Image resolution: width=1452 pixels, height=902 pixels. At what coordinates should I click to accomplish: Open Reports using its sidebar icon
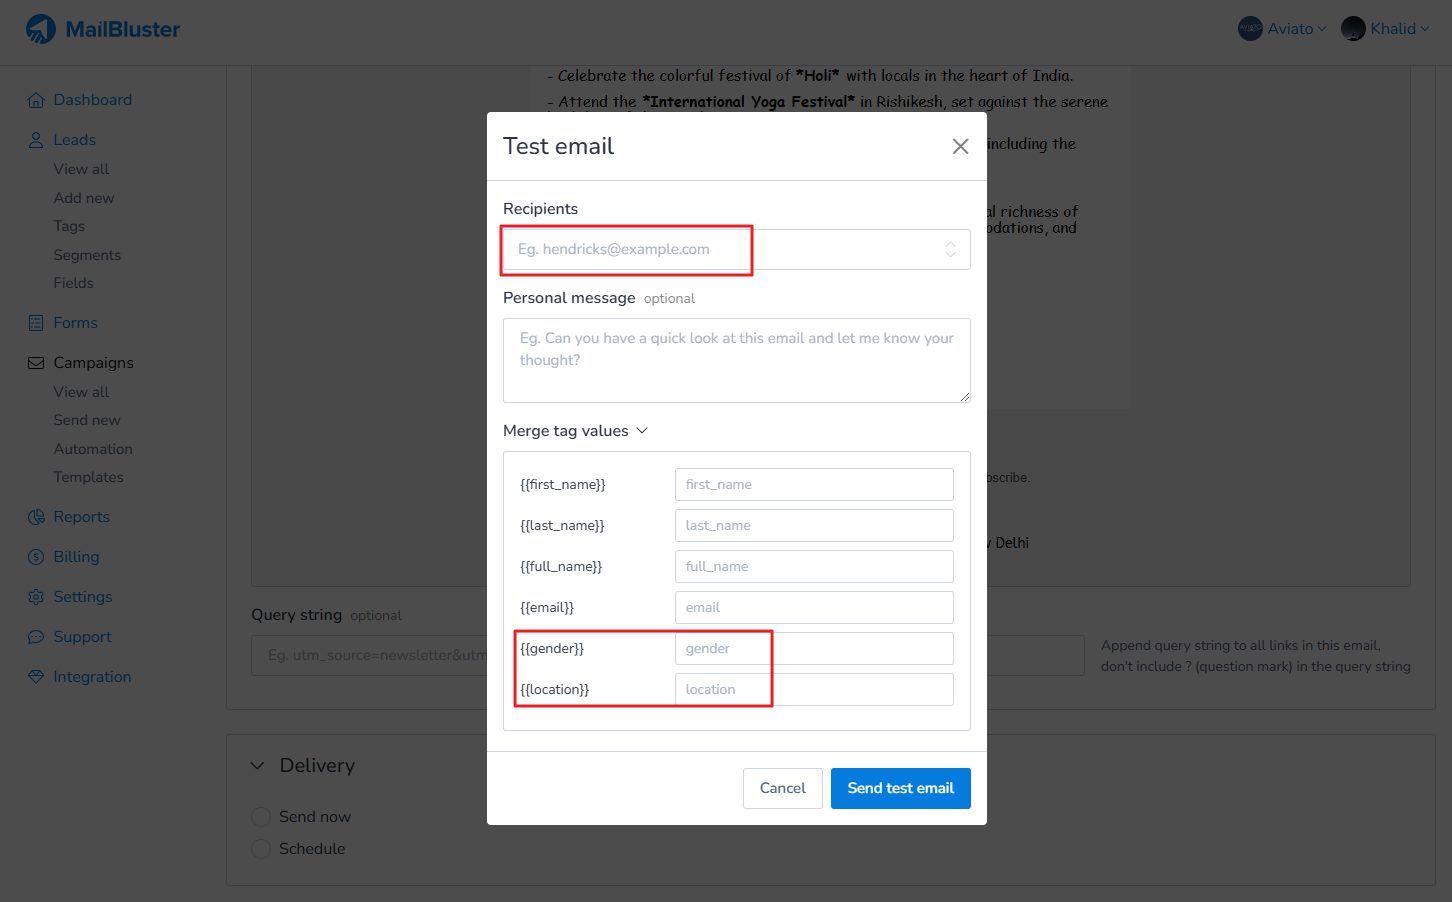click(35, 516)
